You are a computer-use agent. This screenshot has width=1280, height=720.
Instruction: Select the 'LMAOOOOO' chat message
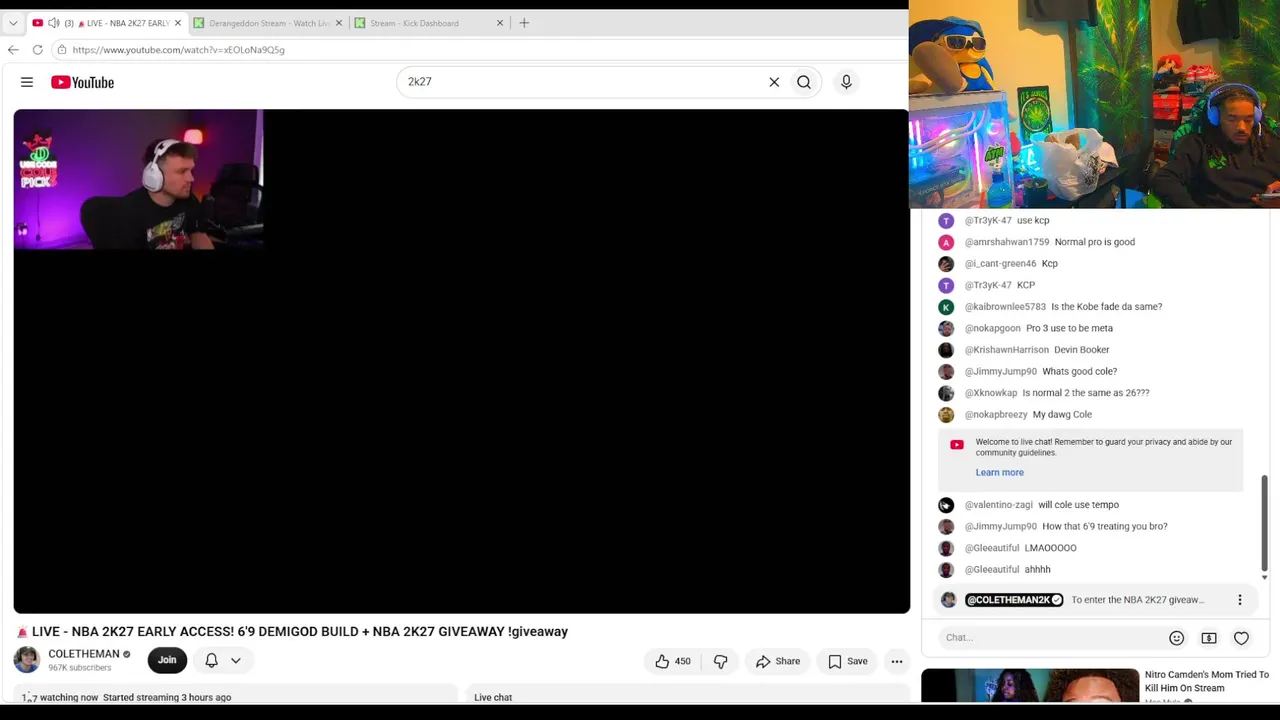(x=1051, y=548)
